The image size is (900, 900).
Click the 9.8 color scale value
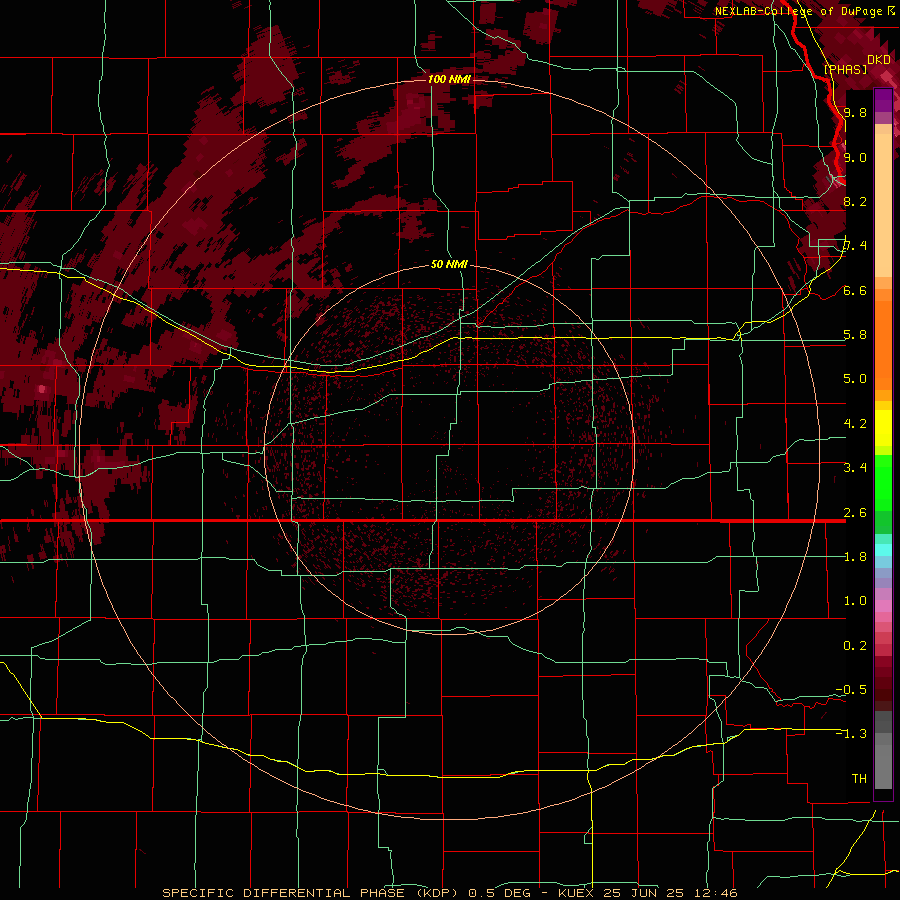[x=855, y=112]
